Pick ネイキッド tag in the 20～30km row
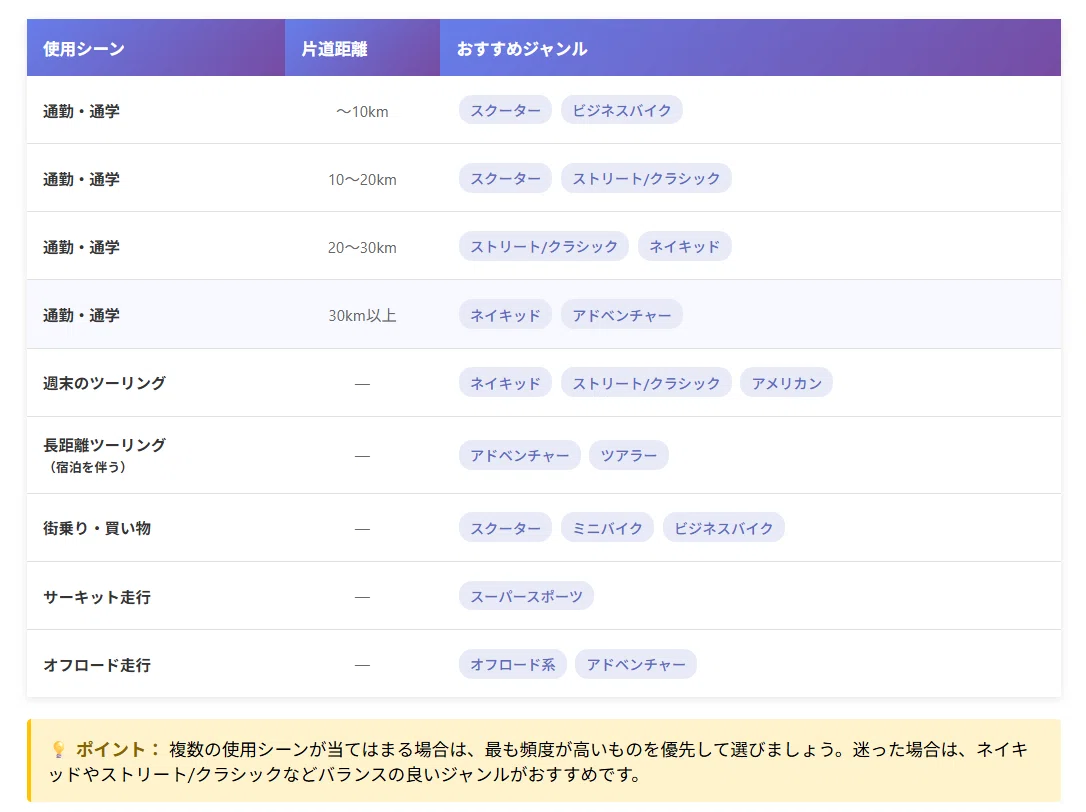 click(x=684, y=246)
